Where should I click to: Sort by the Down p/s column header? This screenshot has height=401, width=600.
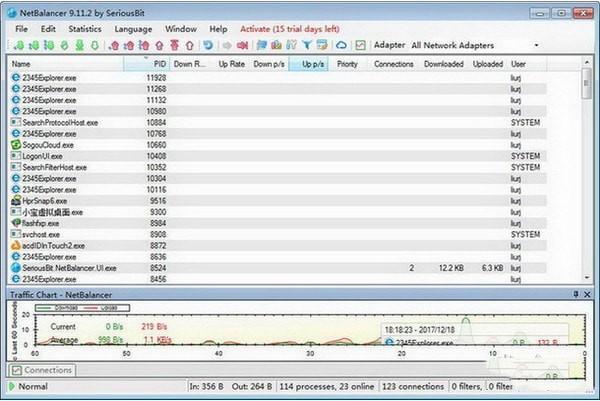point(269,64)
